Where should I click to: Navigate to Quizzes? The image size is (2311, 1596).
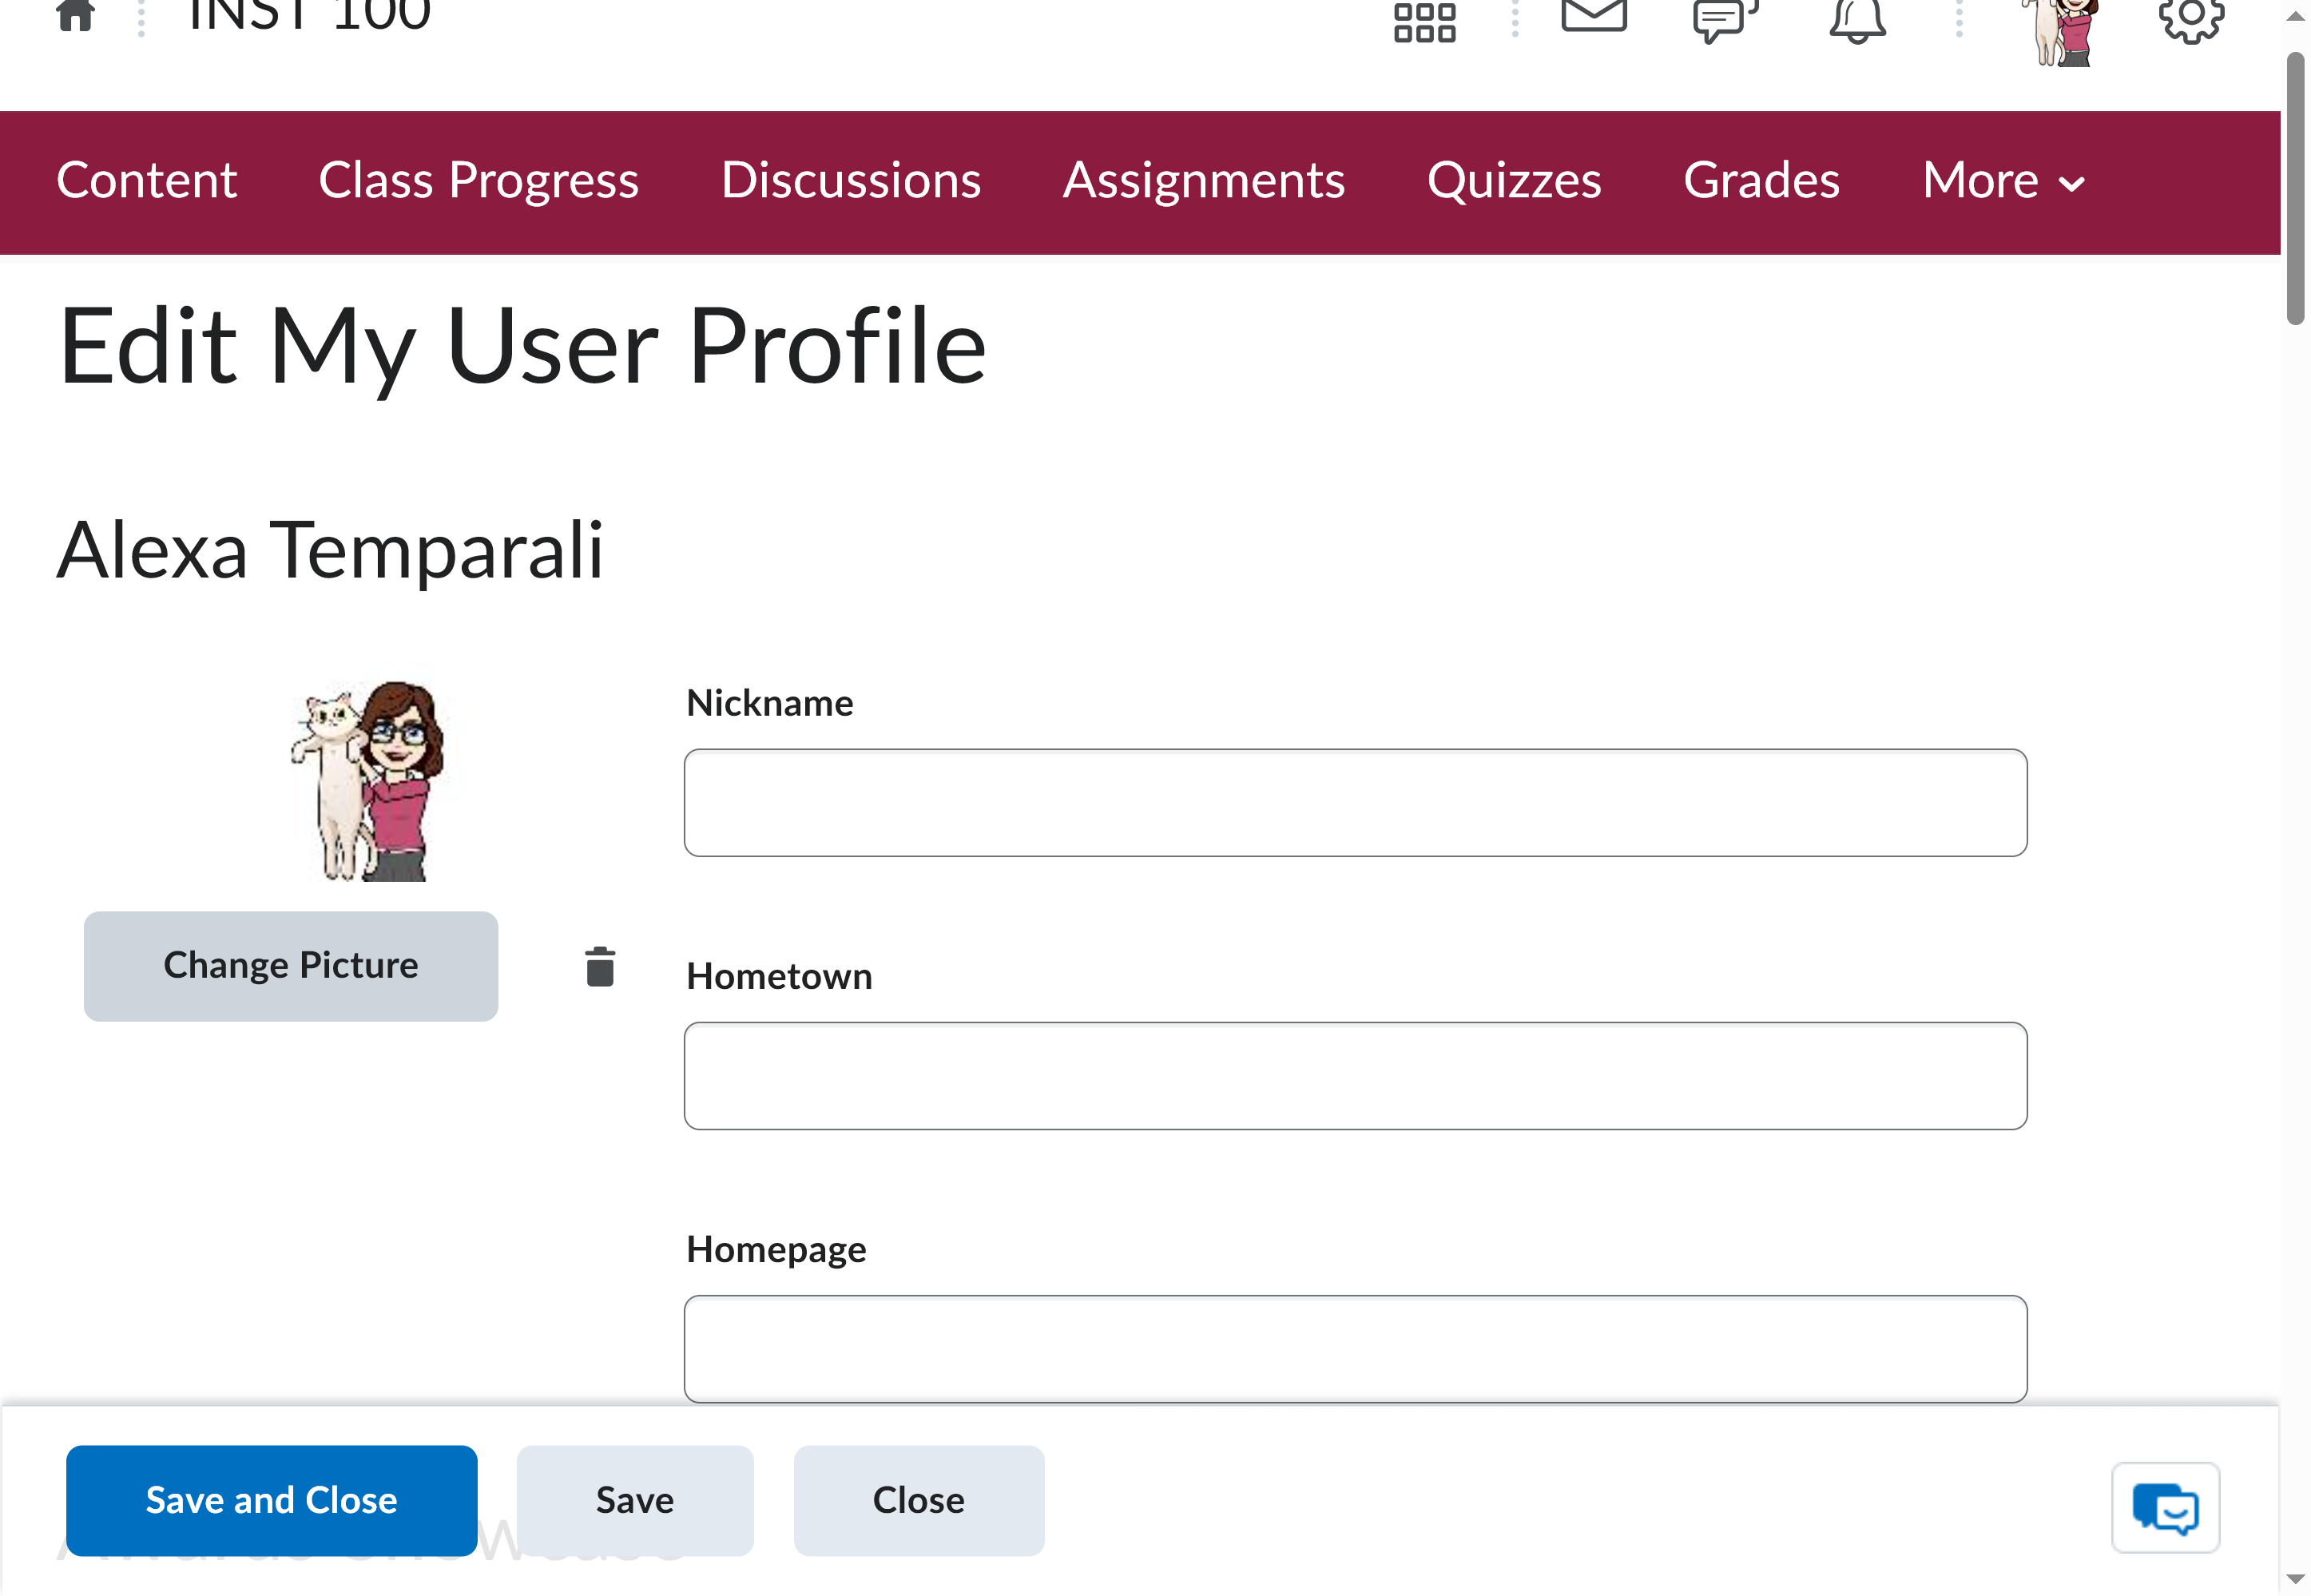[1514, 181]
